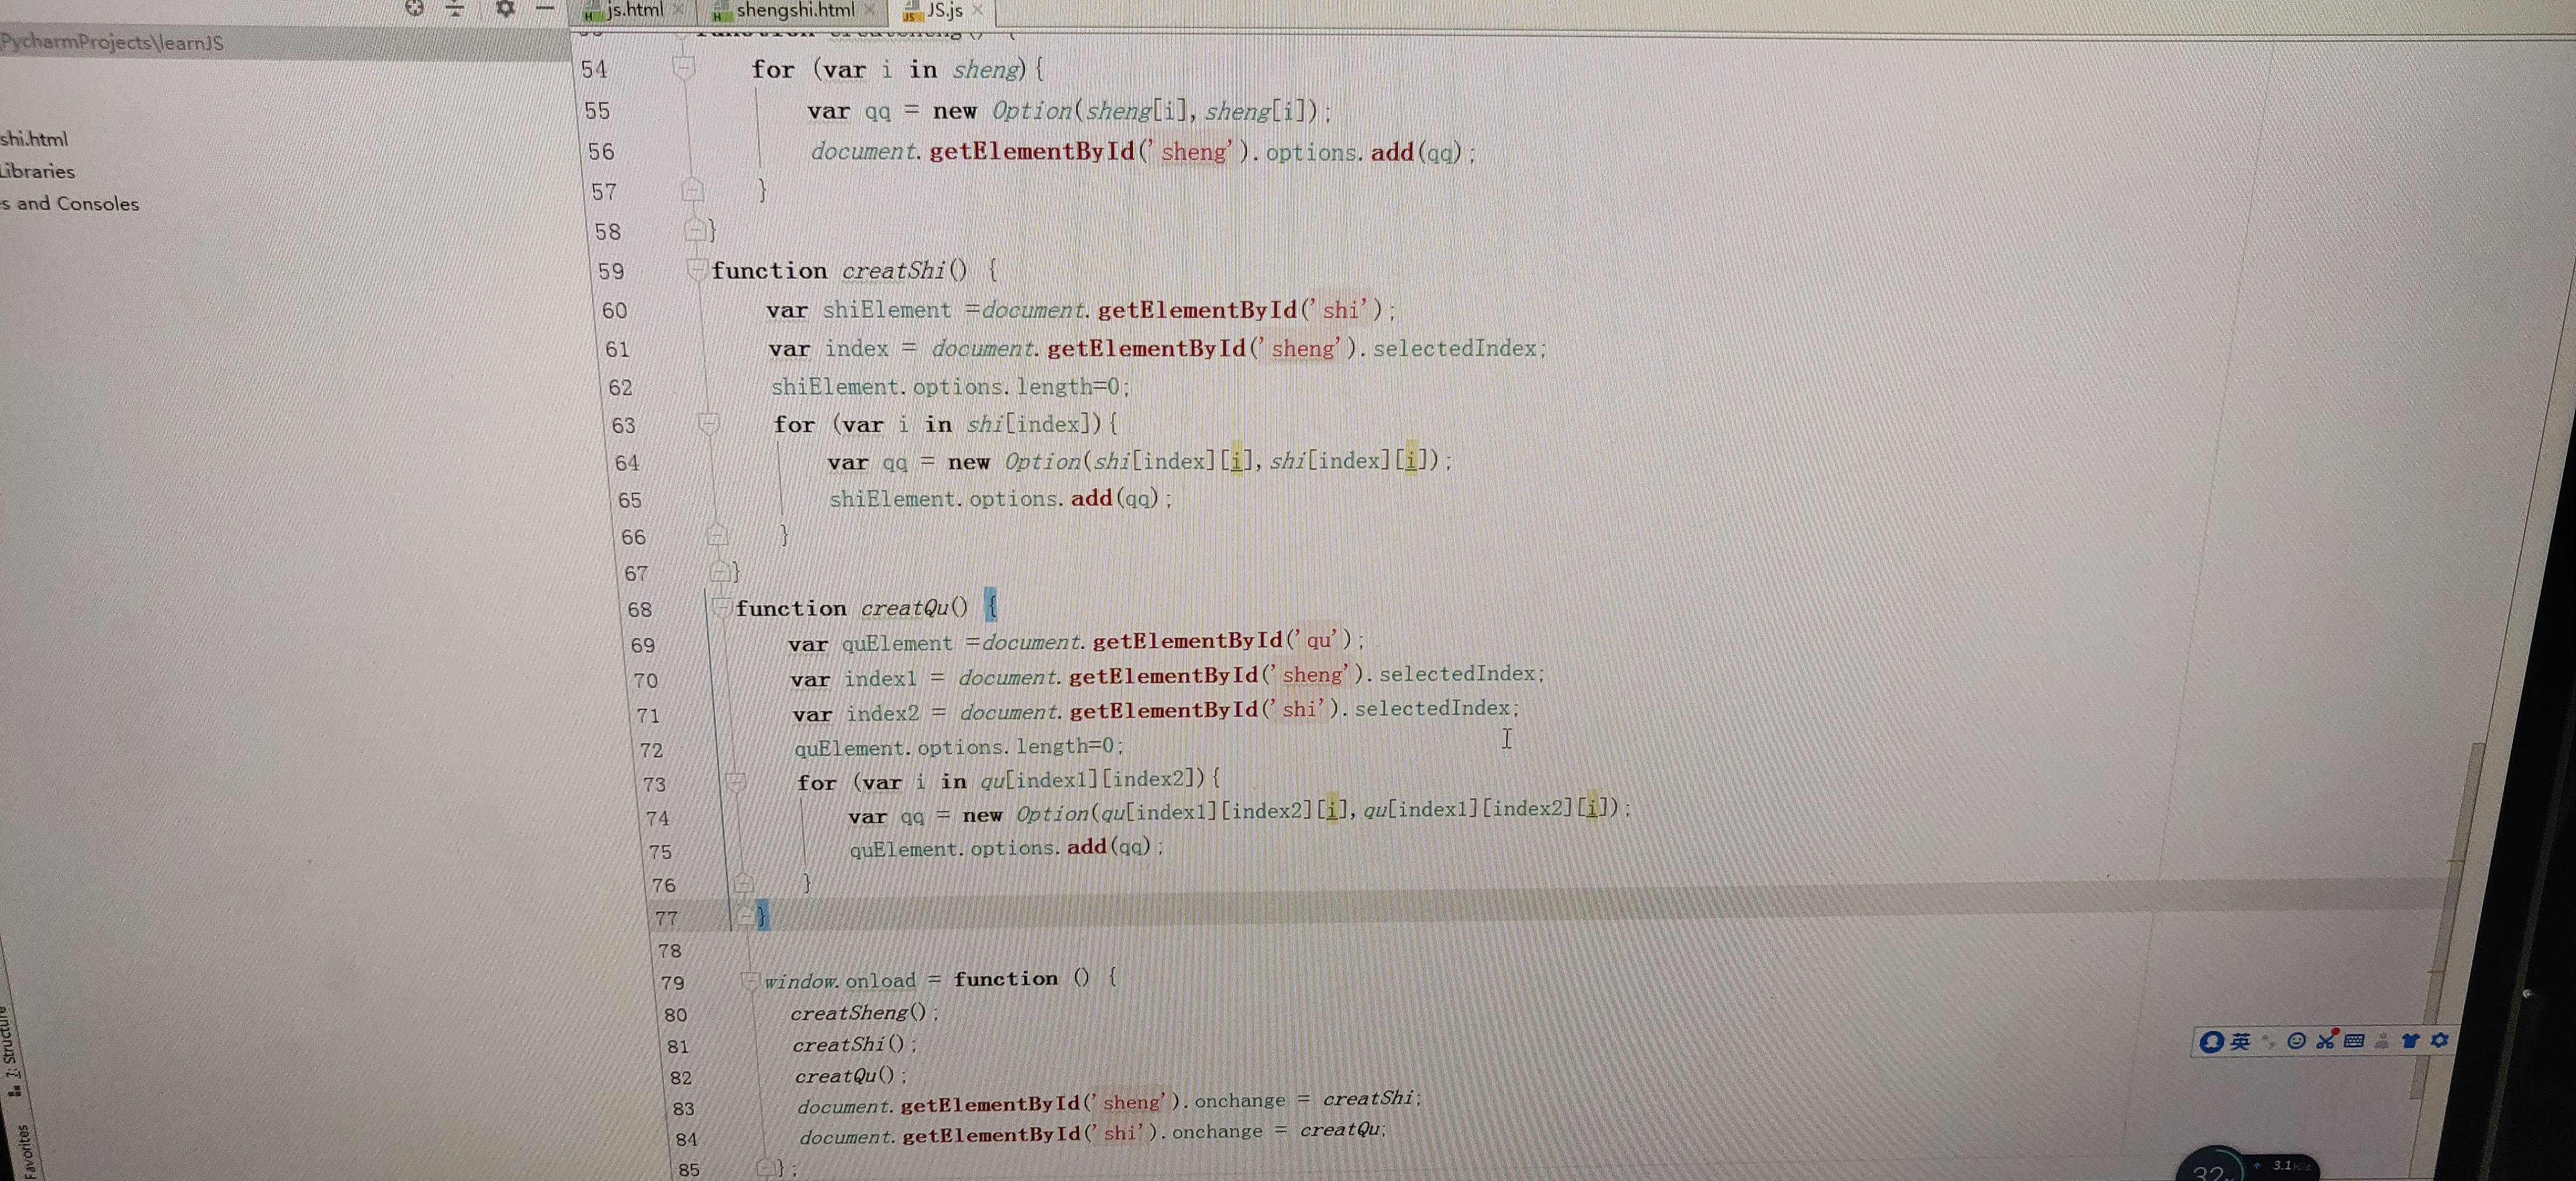Close the JS.js editor tab
The image size is (2576, 1181).
click(978, 10)
